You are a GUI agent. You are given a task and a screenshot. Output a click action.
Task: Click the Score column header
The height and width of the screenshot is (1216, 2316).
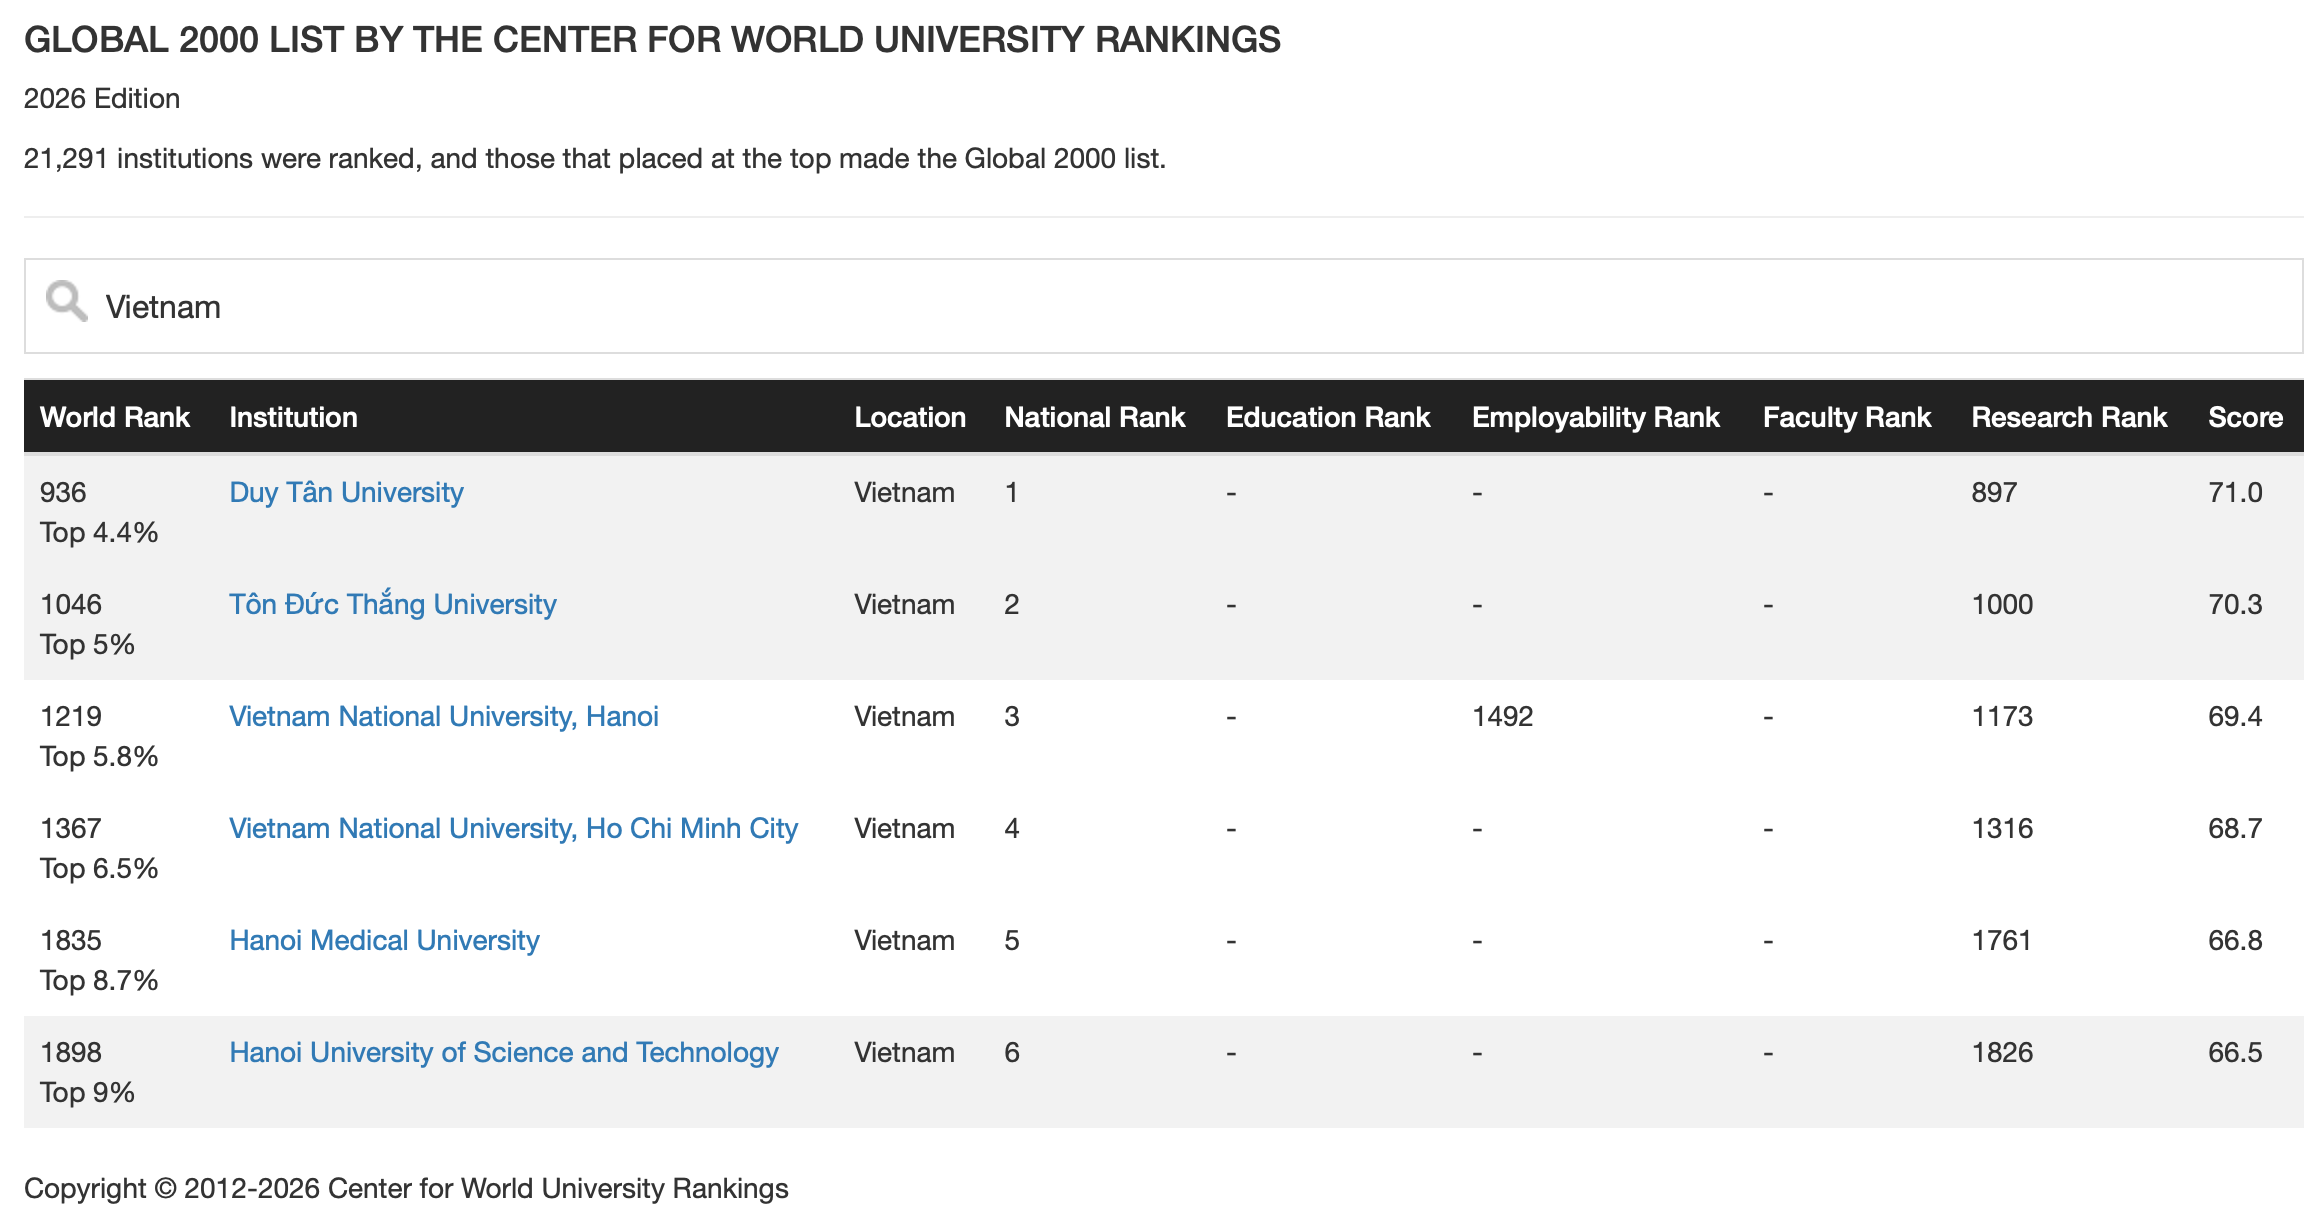tap(2245, 417)
